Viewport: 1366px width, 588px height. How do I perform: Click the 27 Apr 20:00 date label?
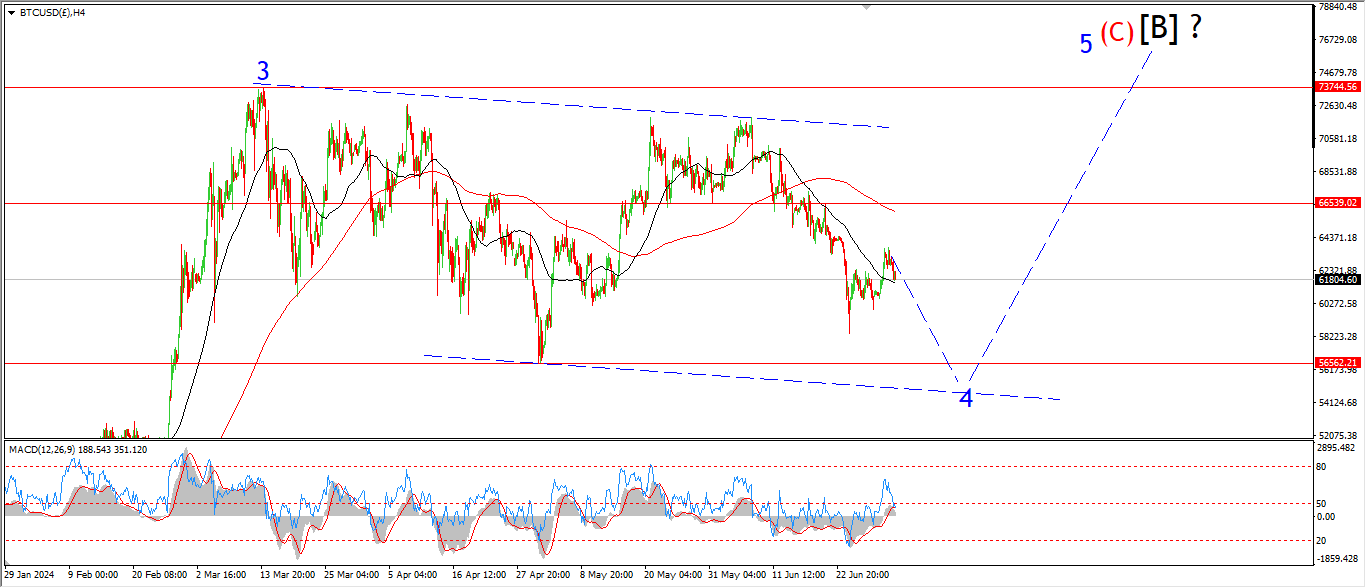coord(544,575)
